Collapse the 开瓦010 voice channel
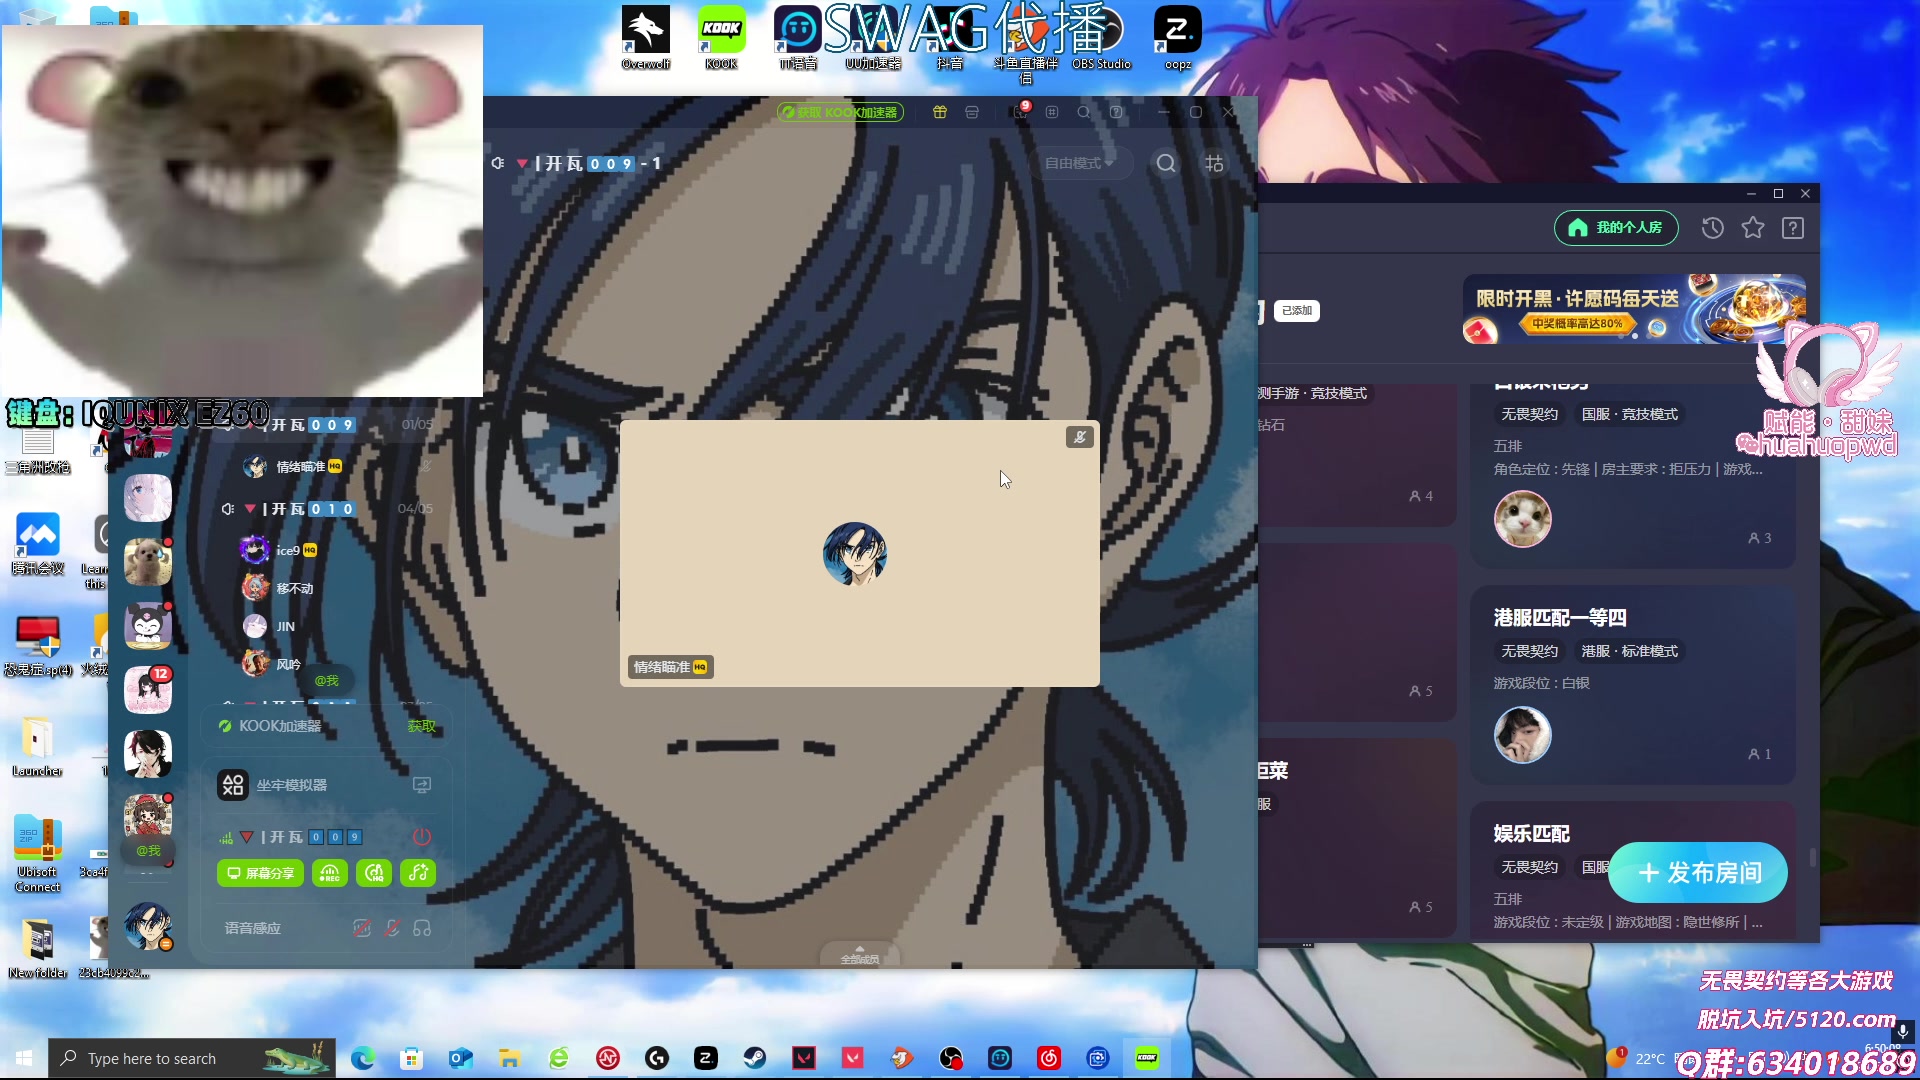Viewport: 1920px width, 1080px height. pos(250,509)
